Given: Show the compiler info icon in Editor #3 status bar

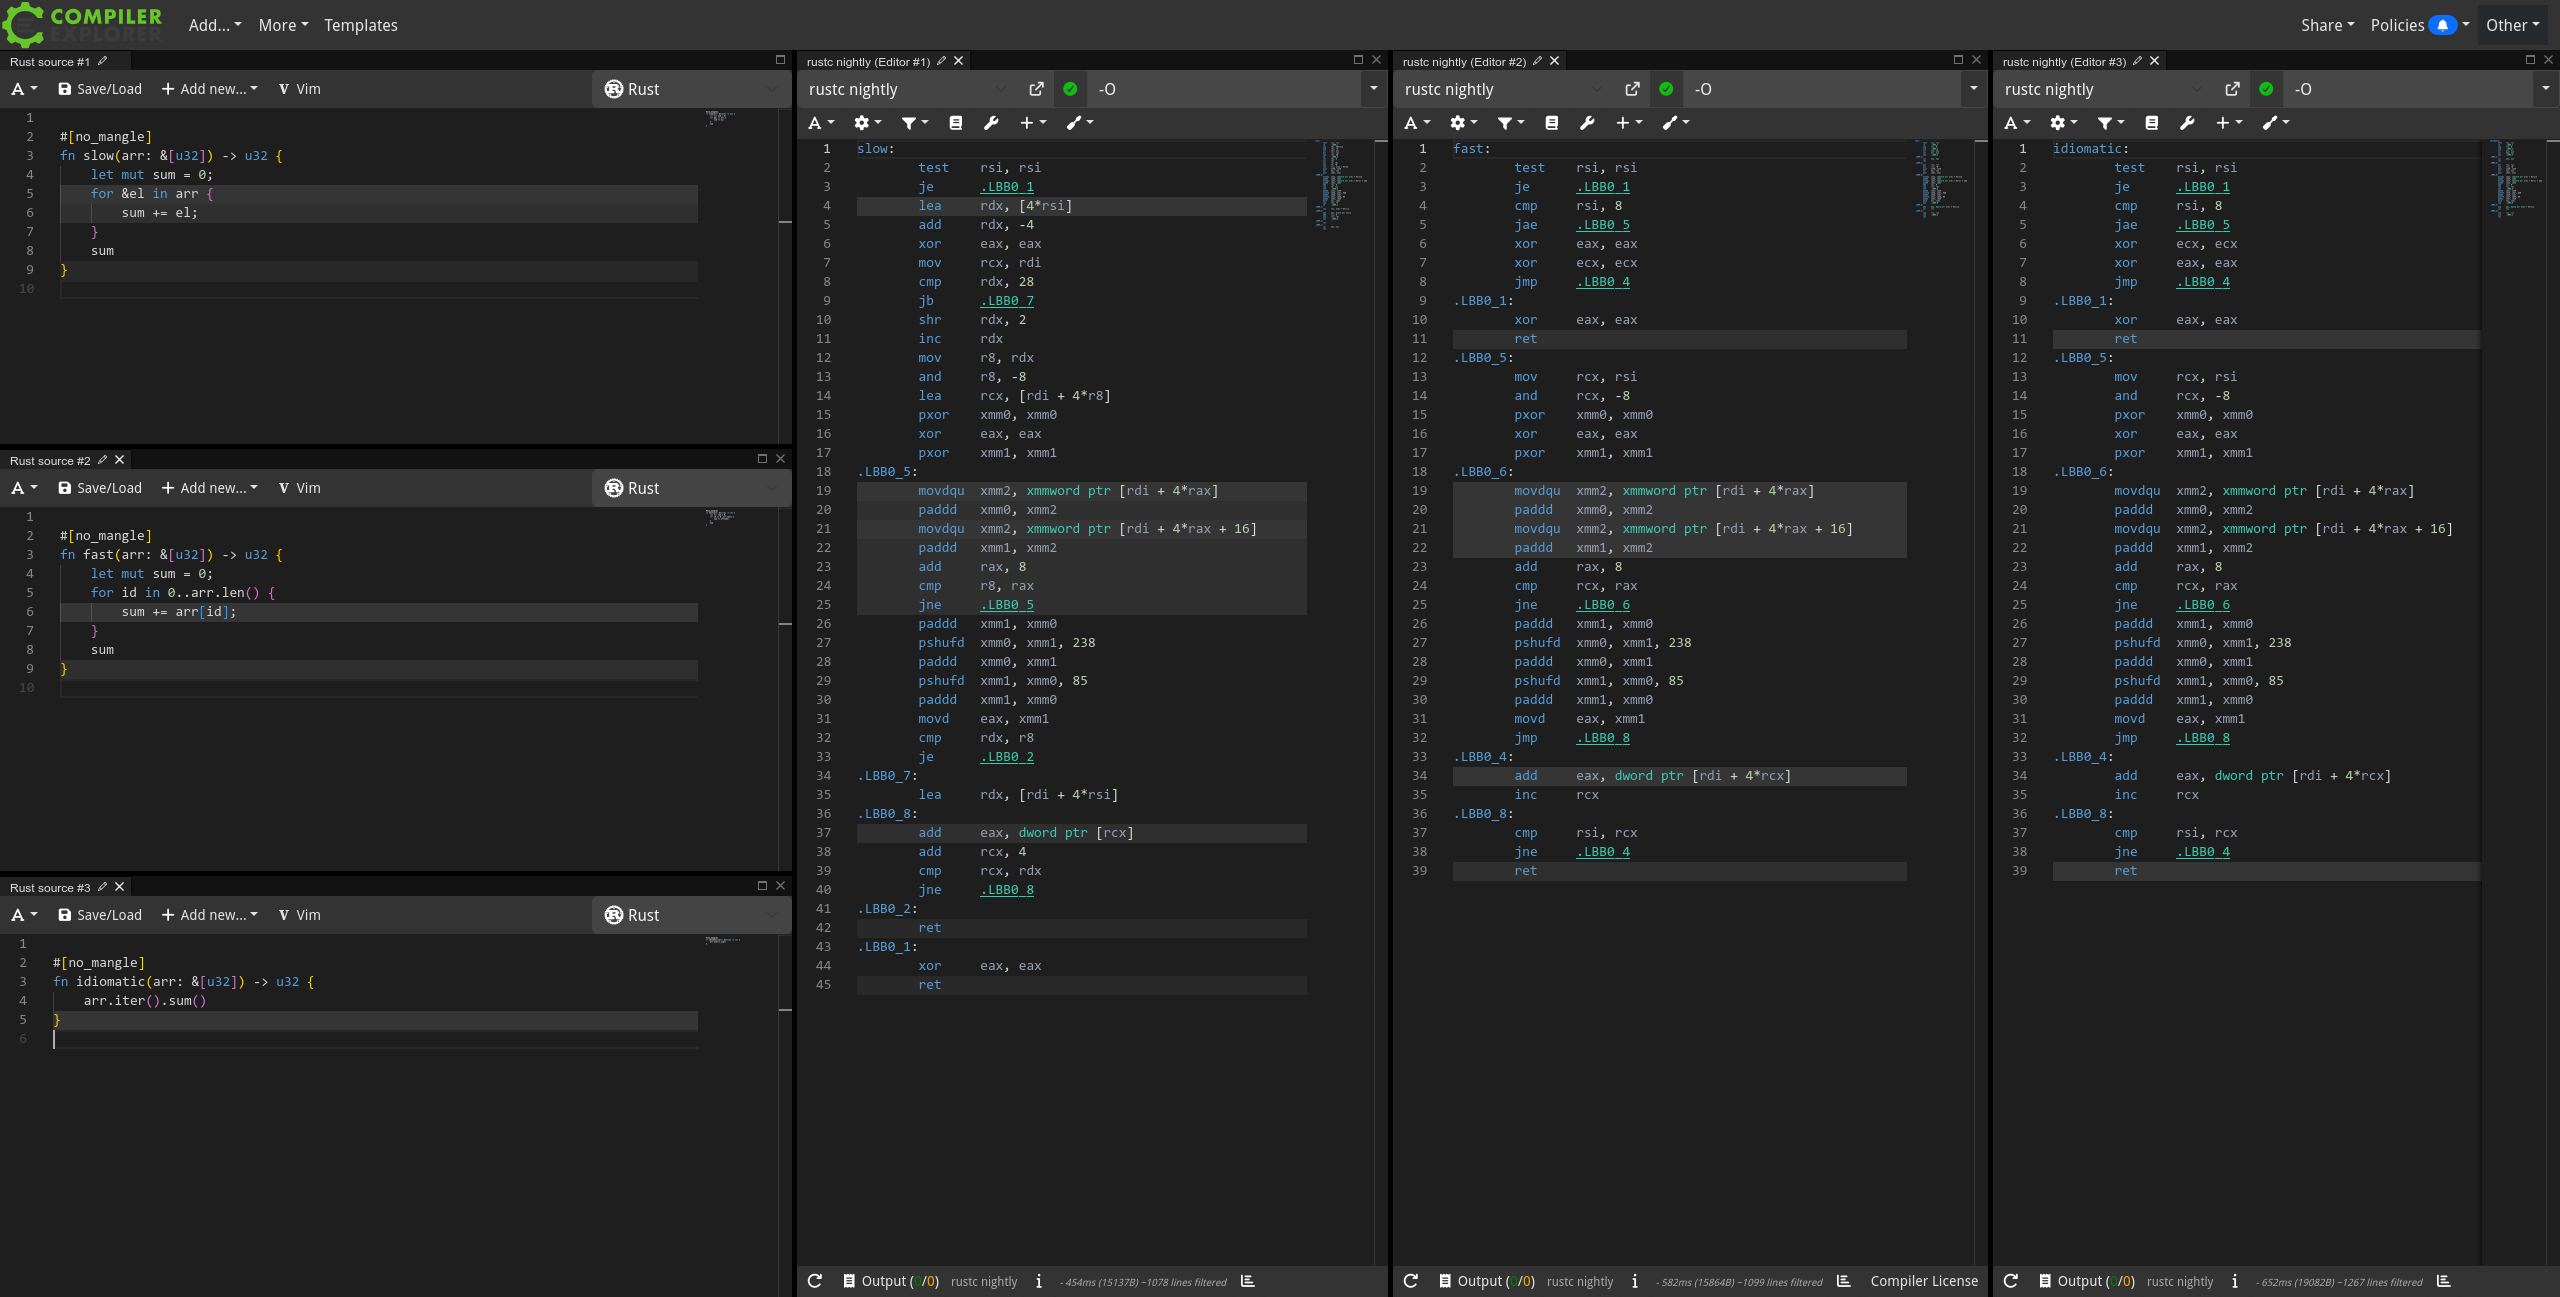Looking at the screenshot, I should pyautogui.click(x=2234, y=1281).
